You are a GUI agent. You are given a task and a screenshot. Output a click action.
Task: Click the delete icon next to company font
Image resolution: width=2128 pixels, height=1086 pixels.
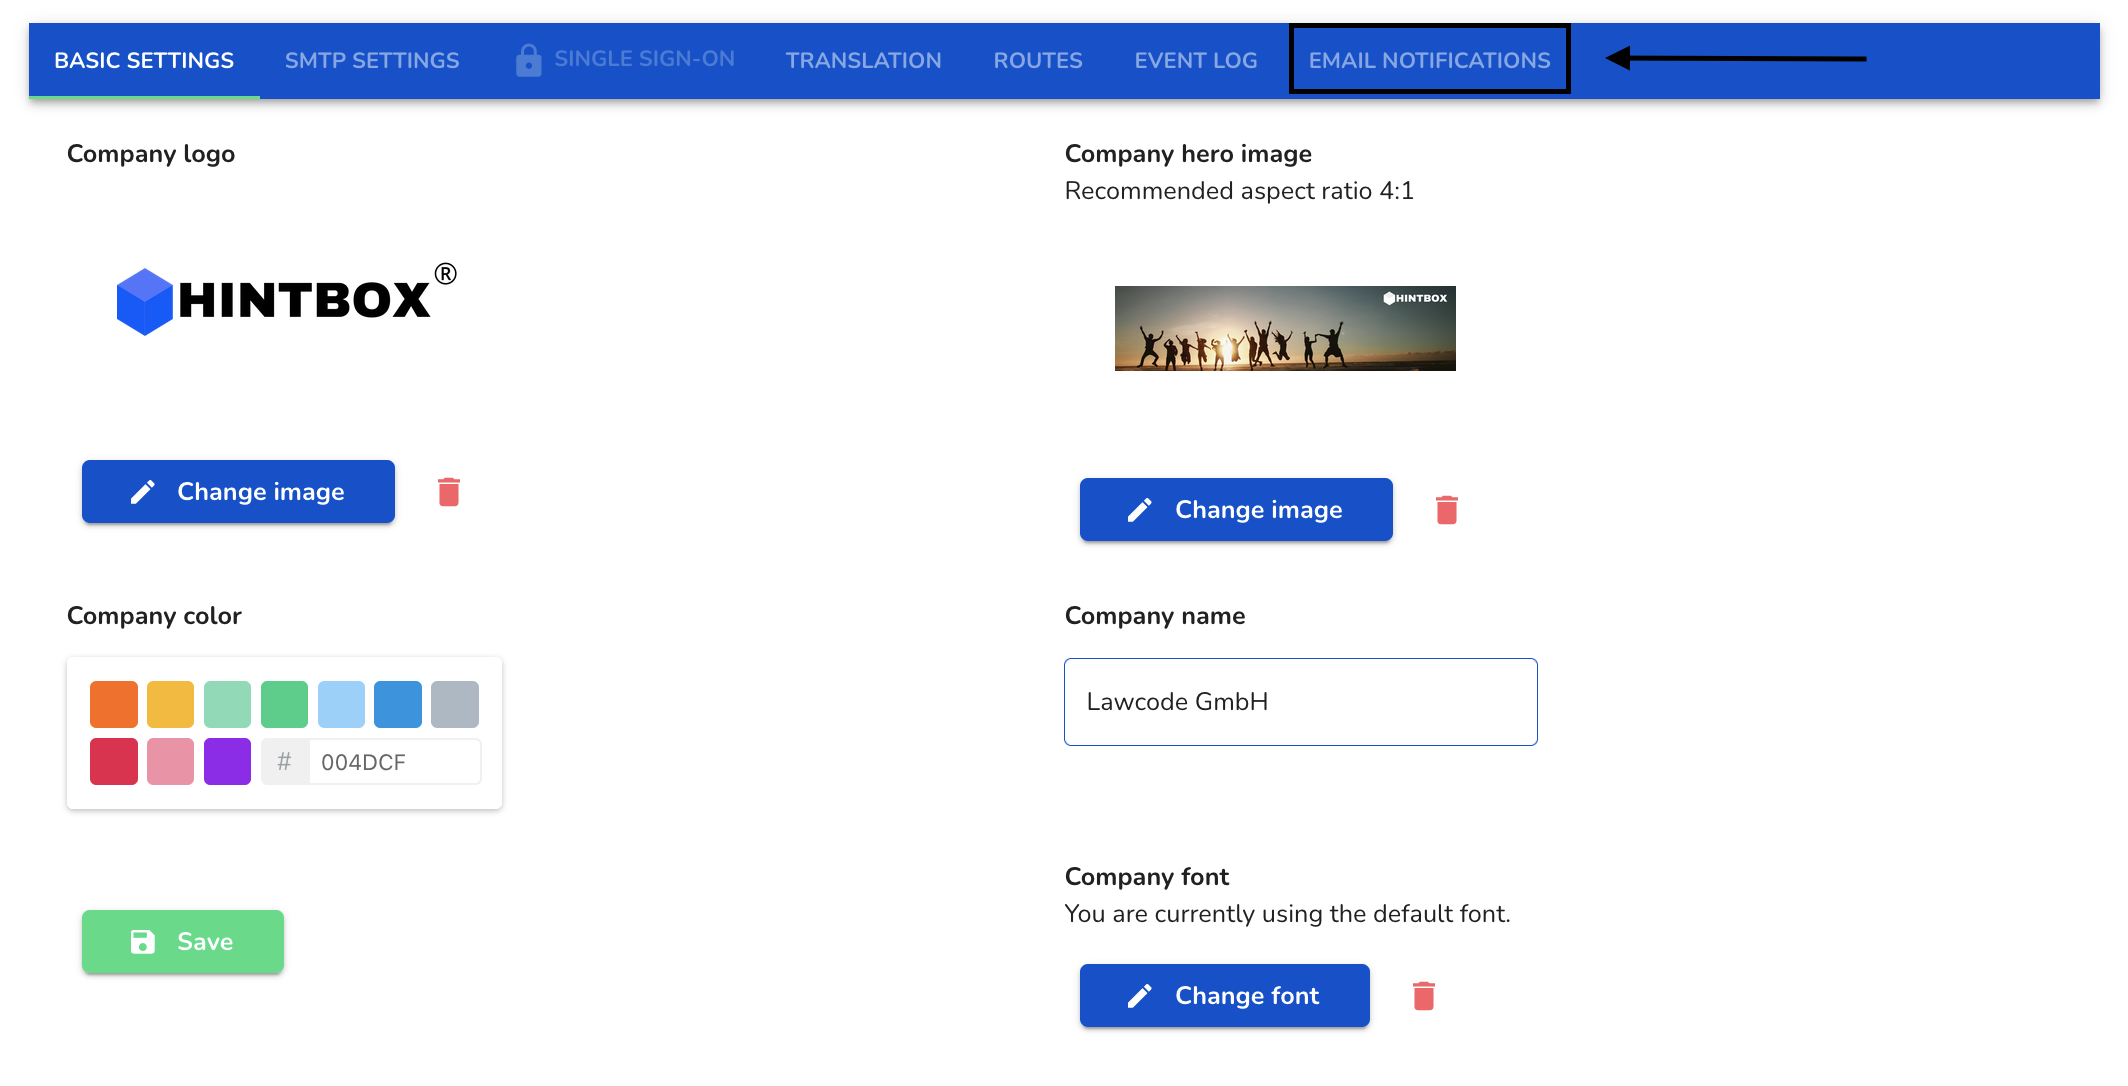[x=1423, y=993]
